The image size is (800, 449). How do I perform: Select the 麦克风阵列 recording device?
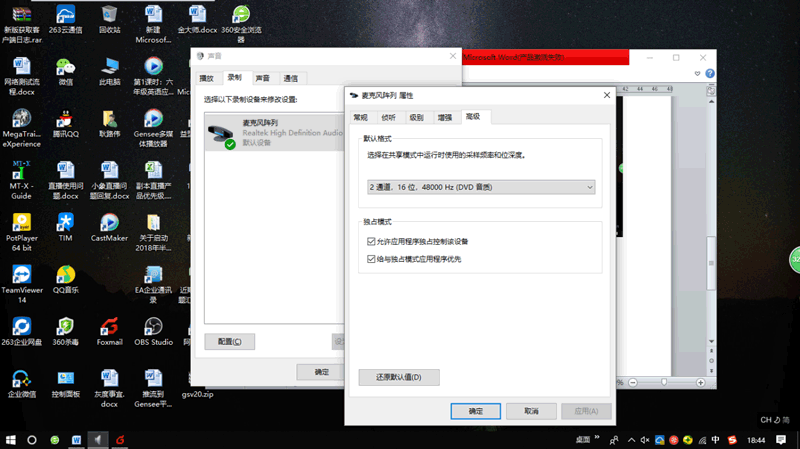tap(270, 132)
